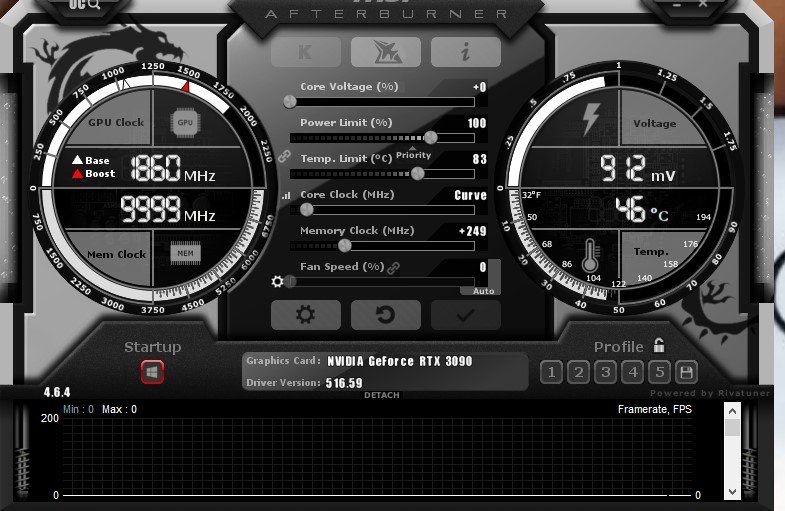Image resolution: width=785 pixels, height=511 pixels.
Task: Open fan settings gear beside Fan Speed
Action: [277, 281]
